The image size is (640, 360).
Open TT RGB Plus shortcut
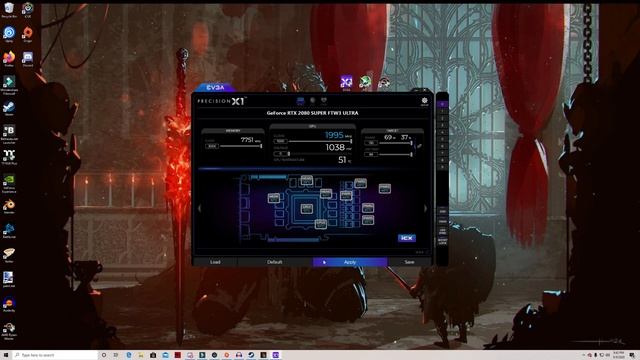tap(9, 158)
